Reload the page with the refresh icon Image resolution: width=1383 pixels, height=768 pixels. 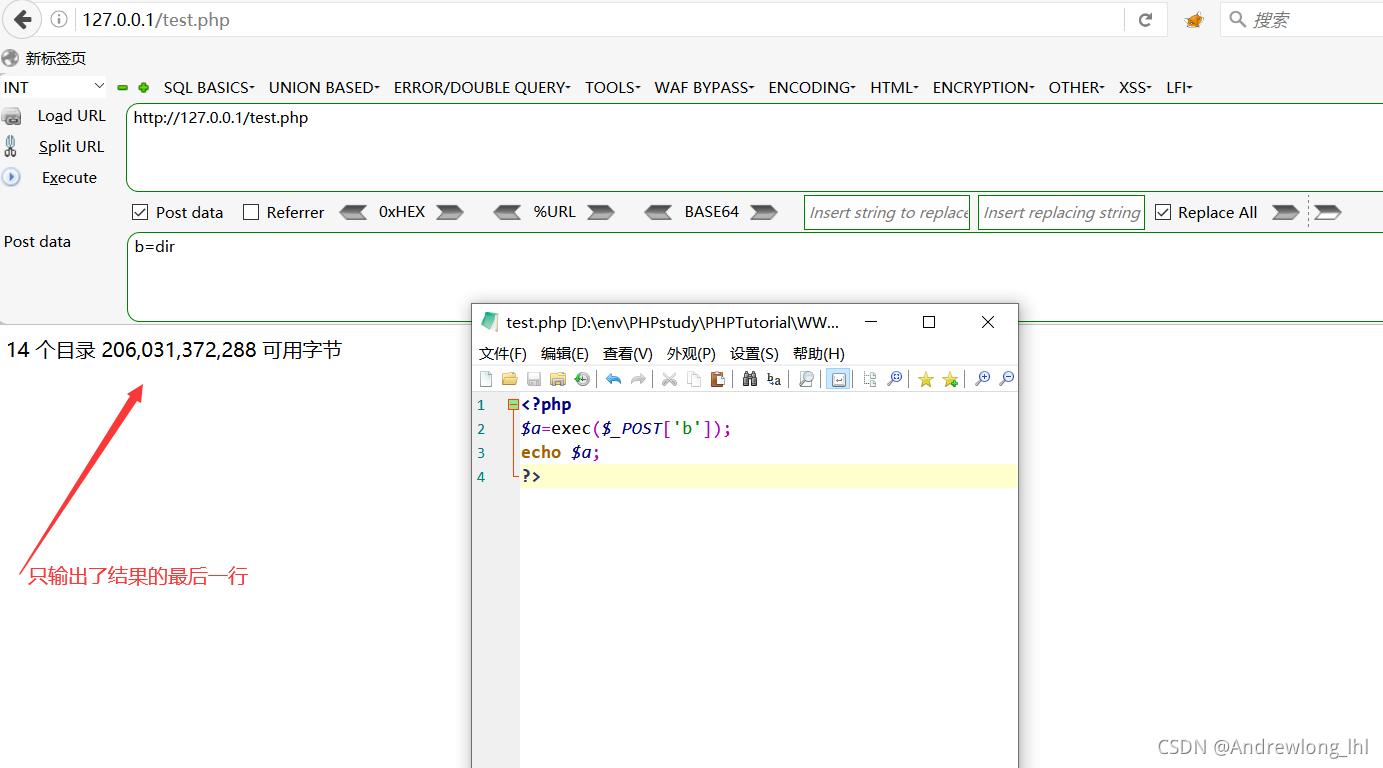point(1146,19)
